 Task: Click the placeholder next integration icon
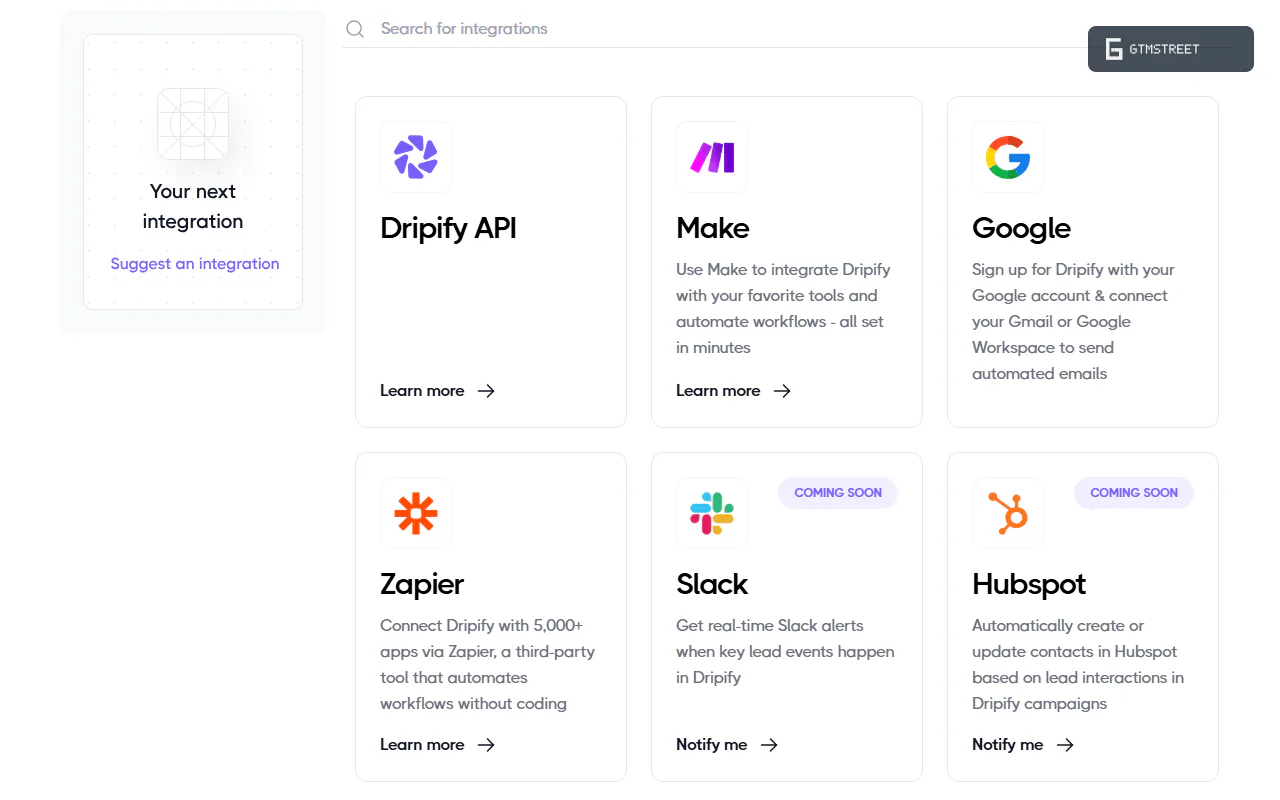[x=193, y=124]
